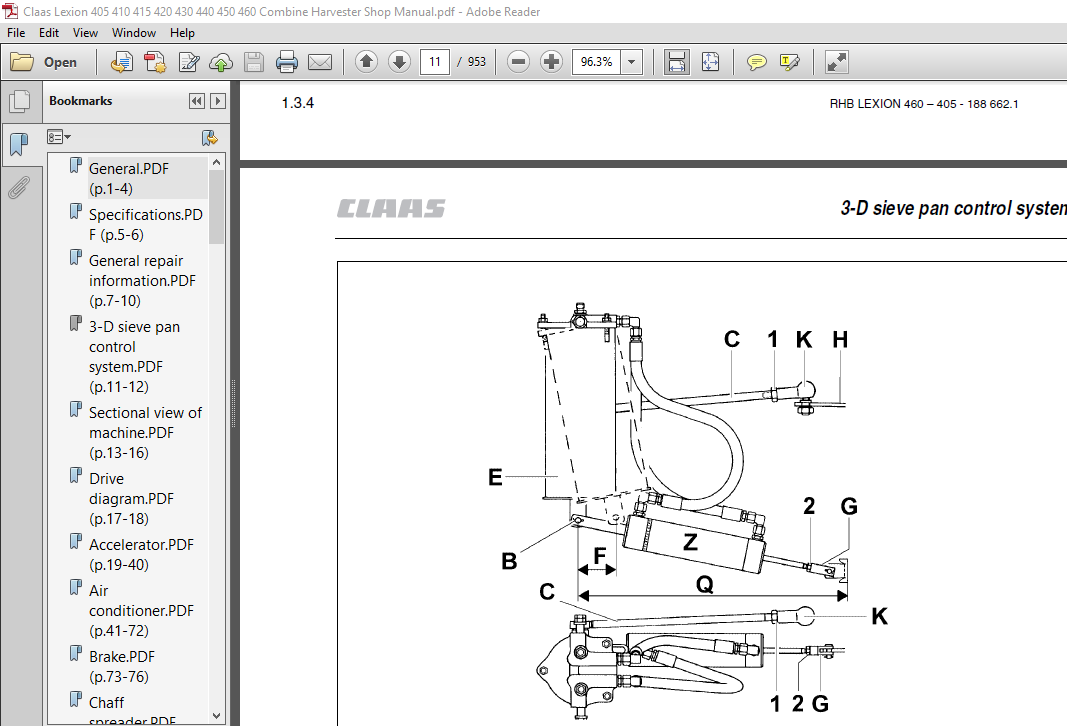Image resolution: width=1067 pixels, height=726 pixels.
Task: Select the Chaff spreader bookmark
Action: tap(132, 710)
